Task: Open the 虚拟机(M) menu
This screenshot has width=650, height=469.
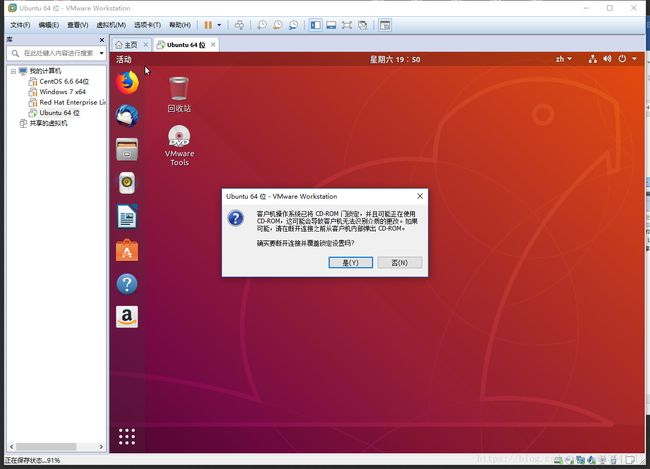Action: pyautogui.click(x=111, y=25)
